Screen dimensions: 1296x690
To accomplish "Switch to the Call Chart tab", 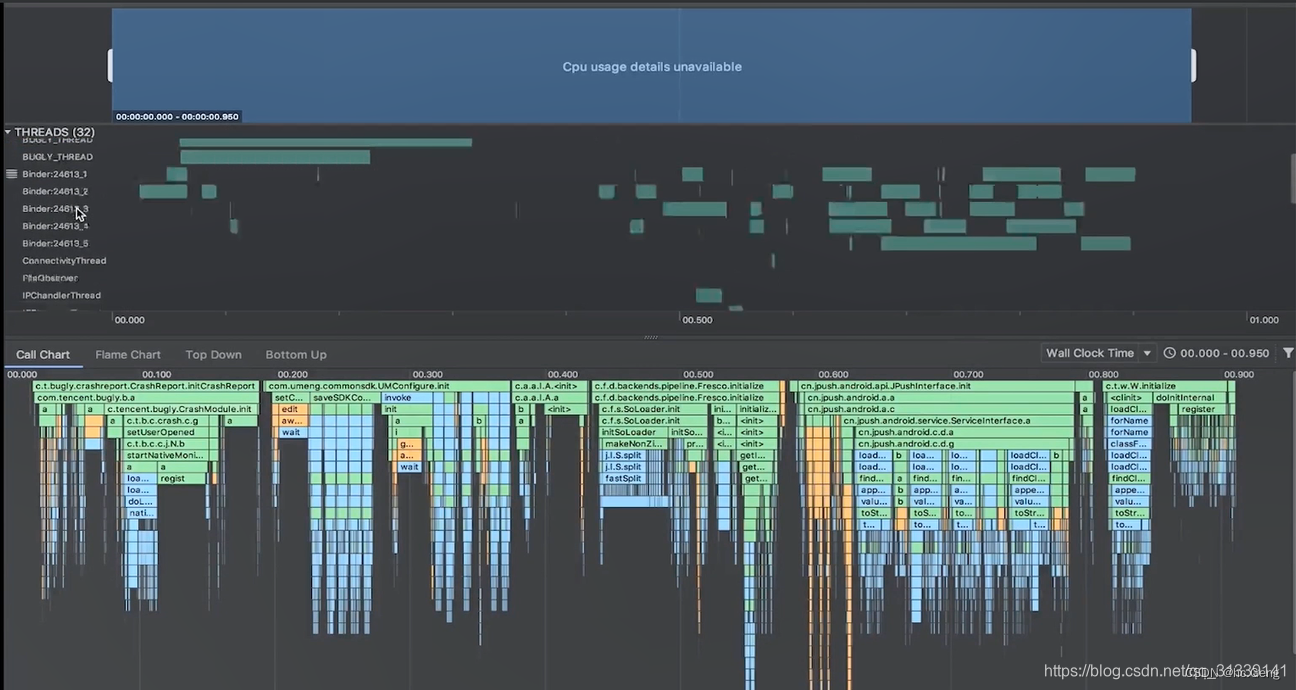I will click(43, 354).
